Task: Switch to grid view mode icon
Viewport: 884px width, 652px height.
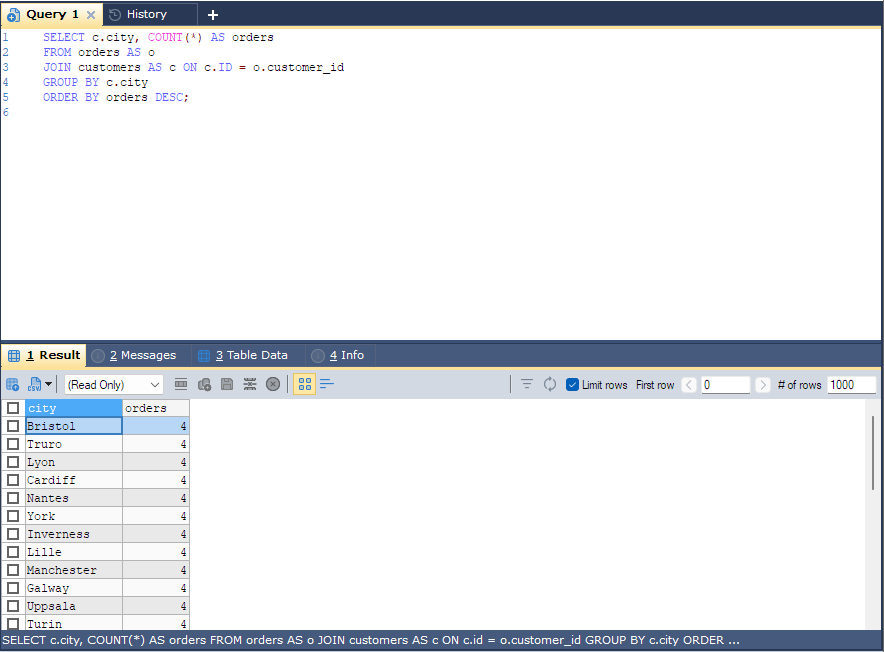Action: (x=304, y=385)
